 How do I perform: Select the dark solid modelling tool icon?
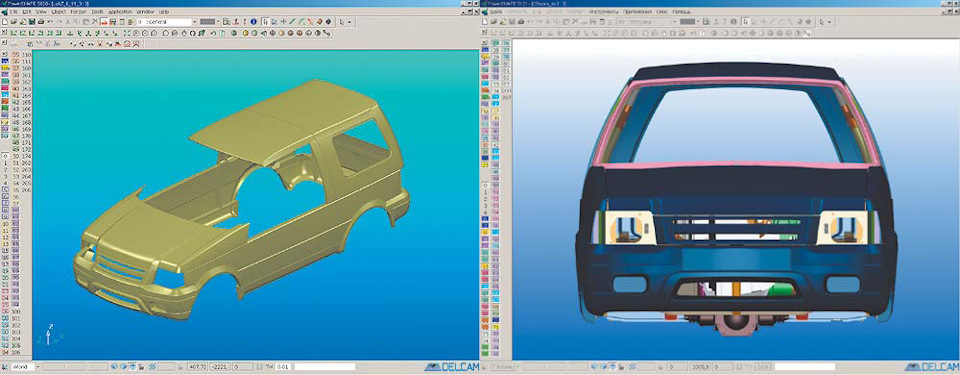tap(329, 21)
